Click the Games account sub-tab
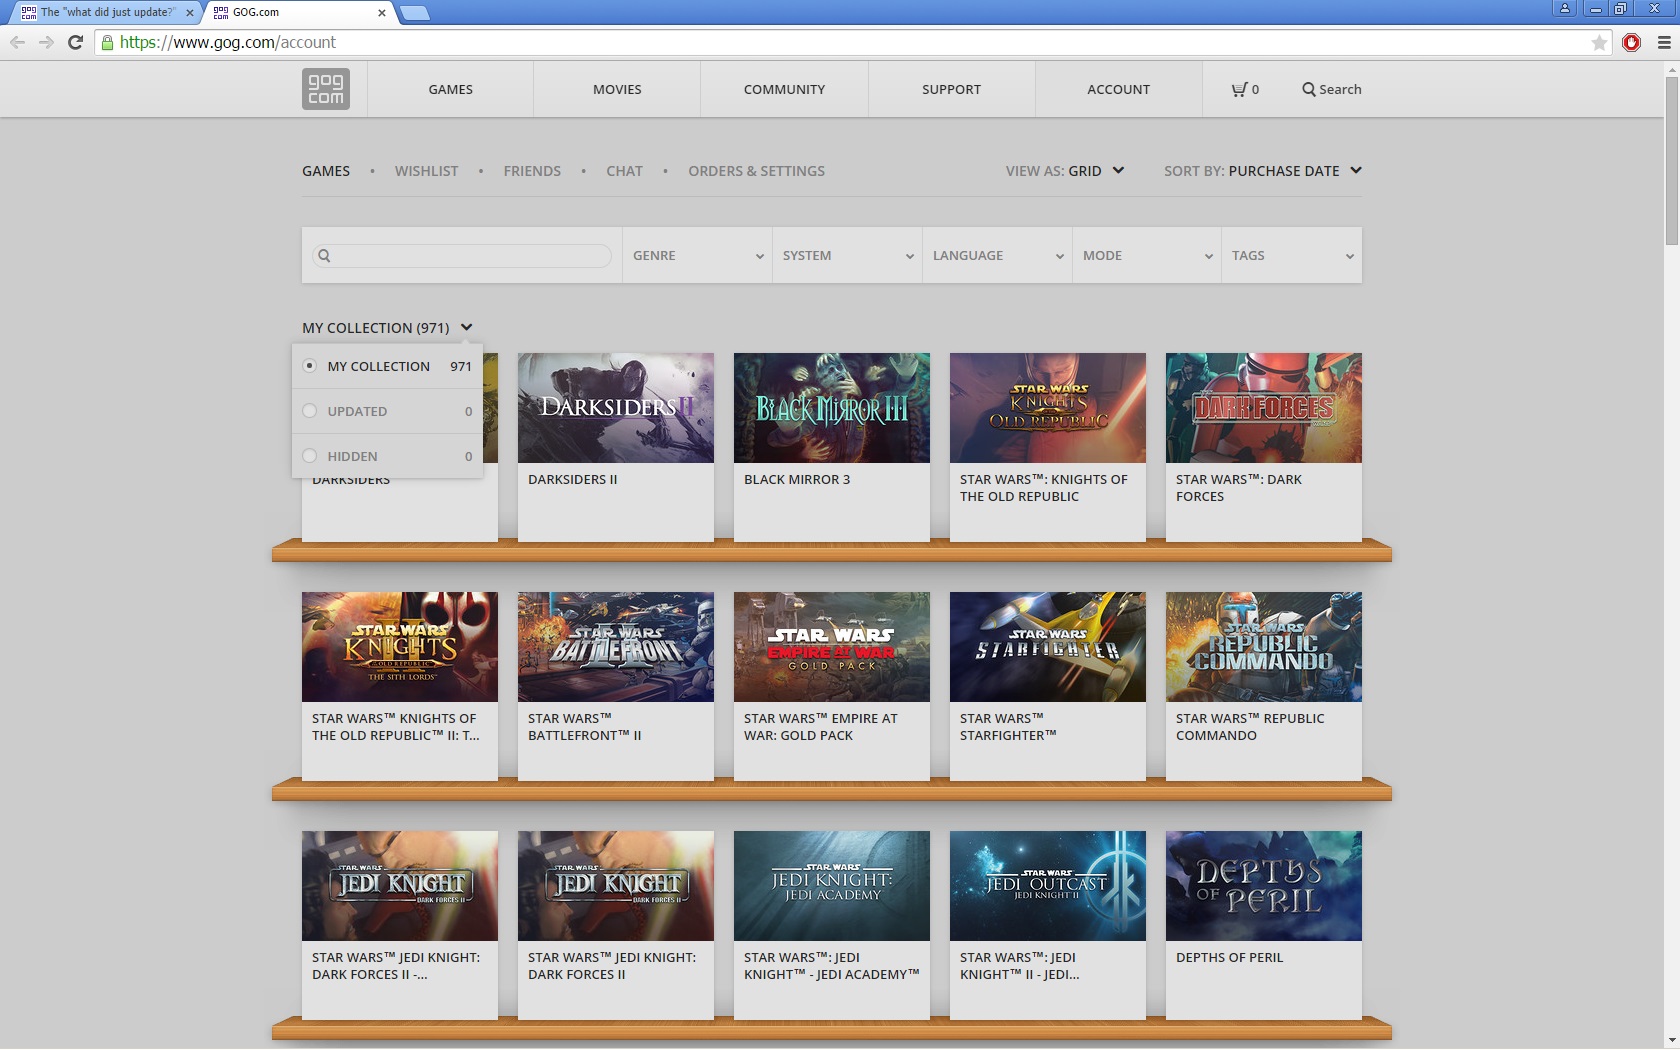Viewport: 1680px width, 1050px height. (326, 171)
